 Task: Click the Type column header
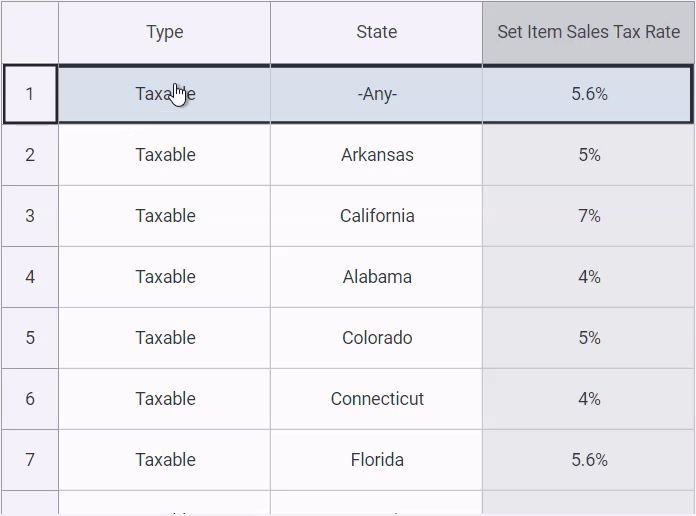coord(165,32)
